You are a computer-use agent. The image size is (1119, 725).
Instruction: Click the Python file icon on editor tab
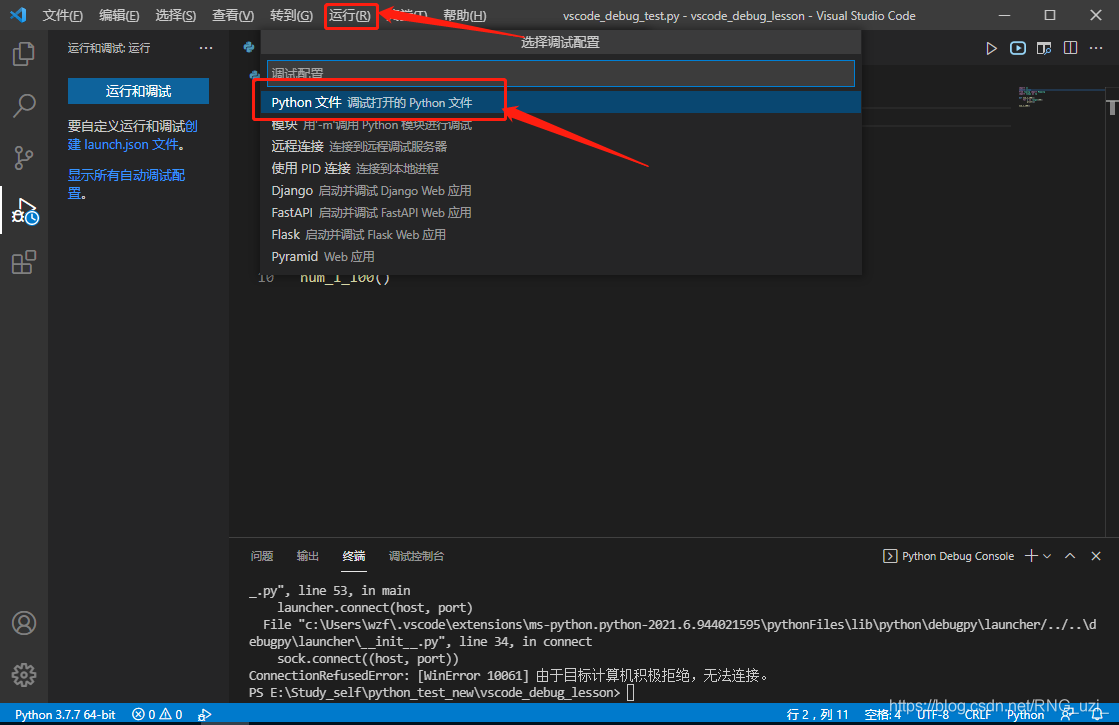click(249, 47)
